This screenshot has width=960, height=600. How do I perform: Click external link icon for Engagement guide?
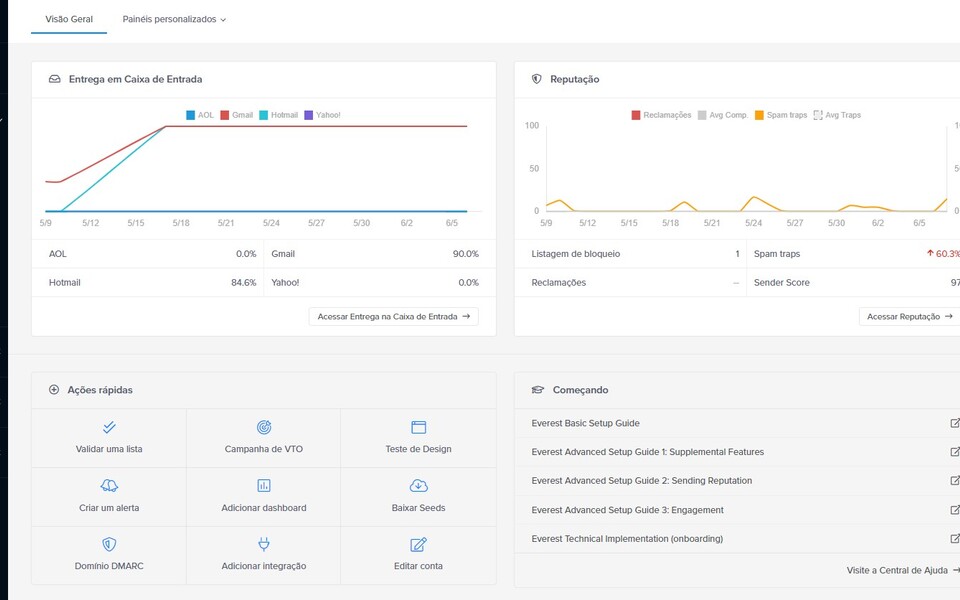pyautogui.click(x=954, y=509)
